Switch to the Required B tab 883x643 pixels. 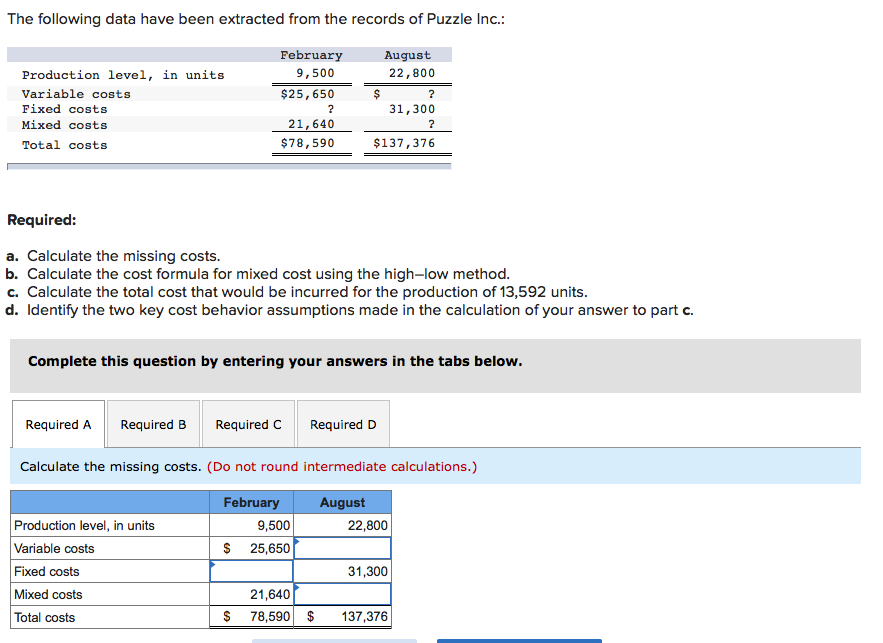[x=152, y=423]
